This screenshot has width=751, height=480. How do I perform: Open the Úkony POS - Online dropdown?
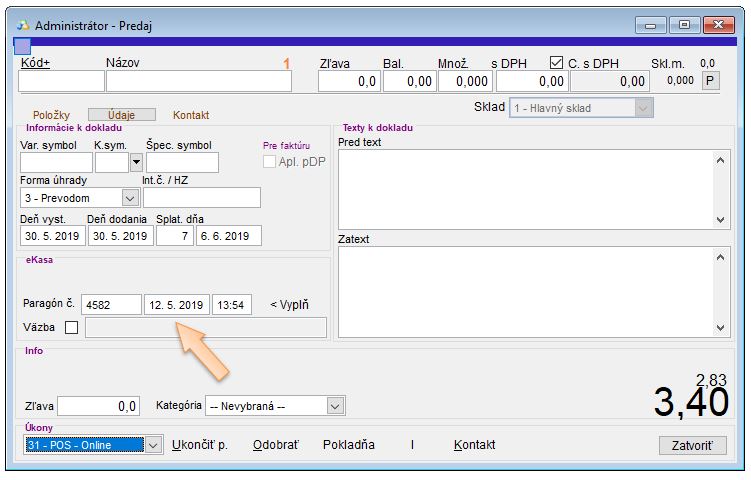coord(153,445)
